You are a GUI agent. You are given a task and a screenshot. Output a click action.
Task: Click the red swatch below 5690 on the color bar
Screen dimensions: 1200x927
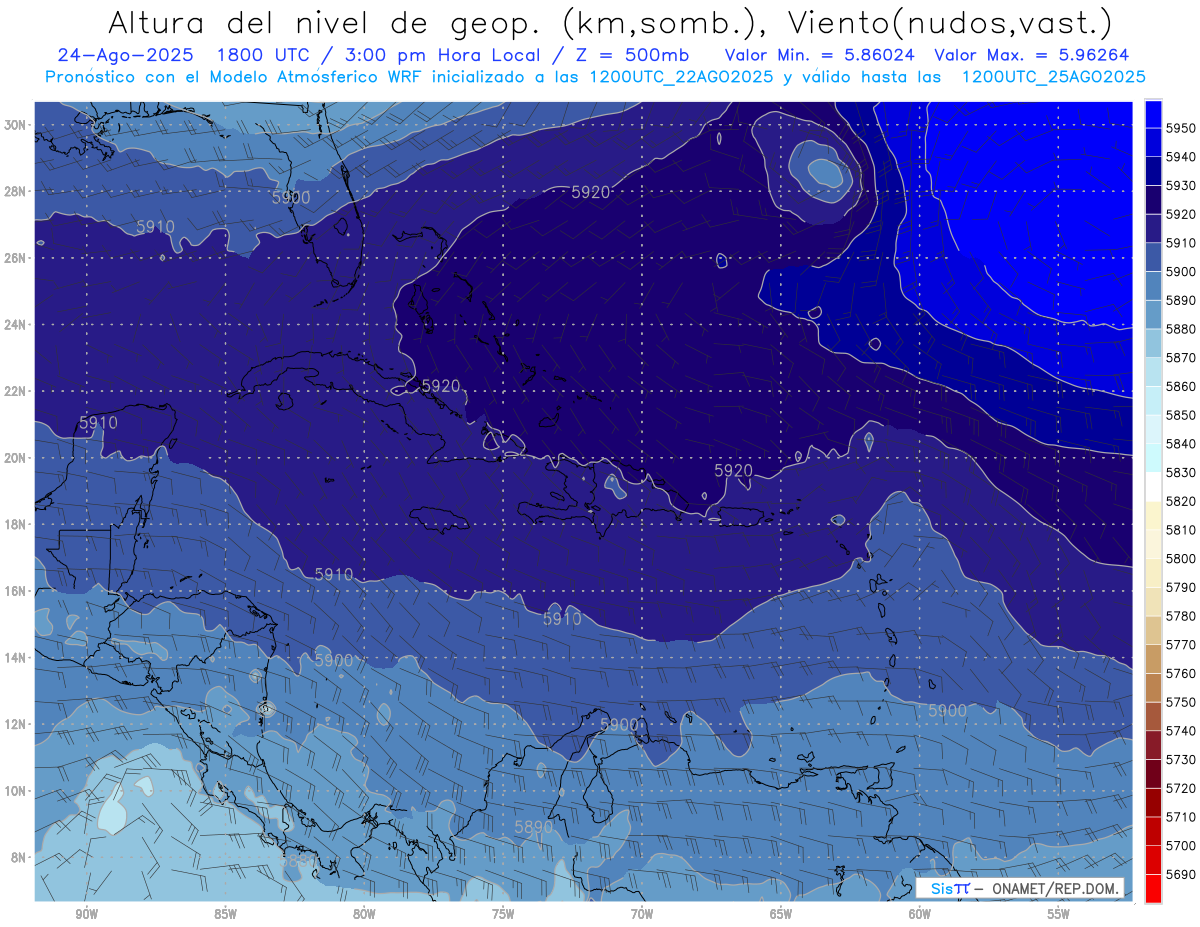point(1153,888)
